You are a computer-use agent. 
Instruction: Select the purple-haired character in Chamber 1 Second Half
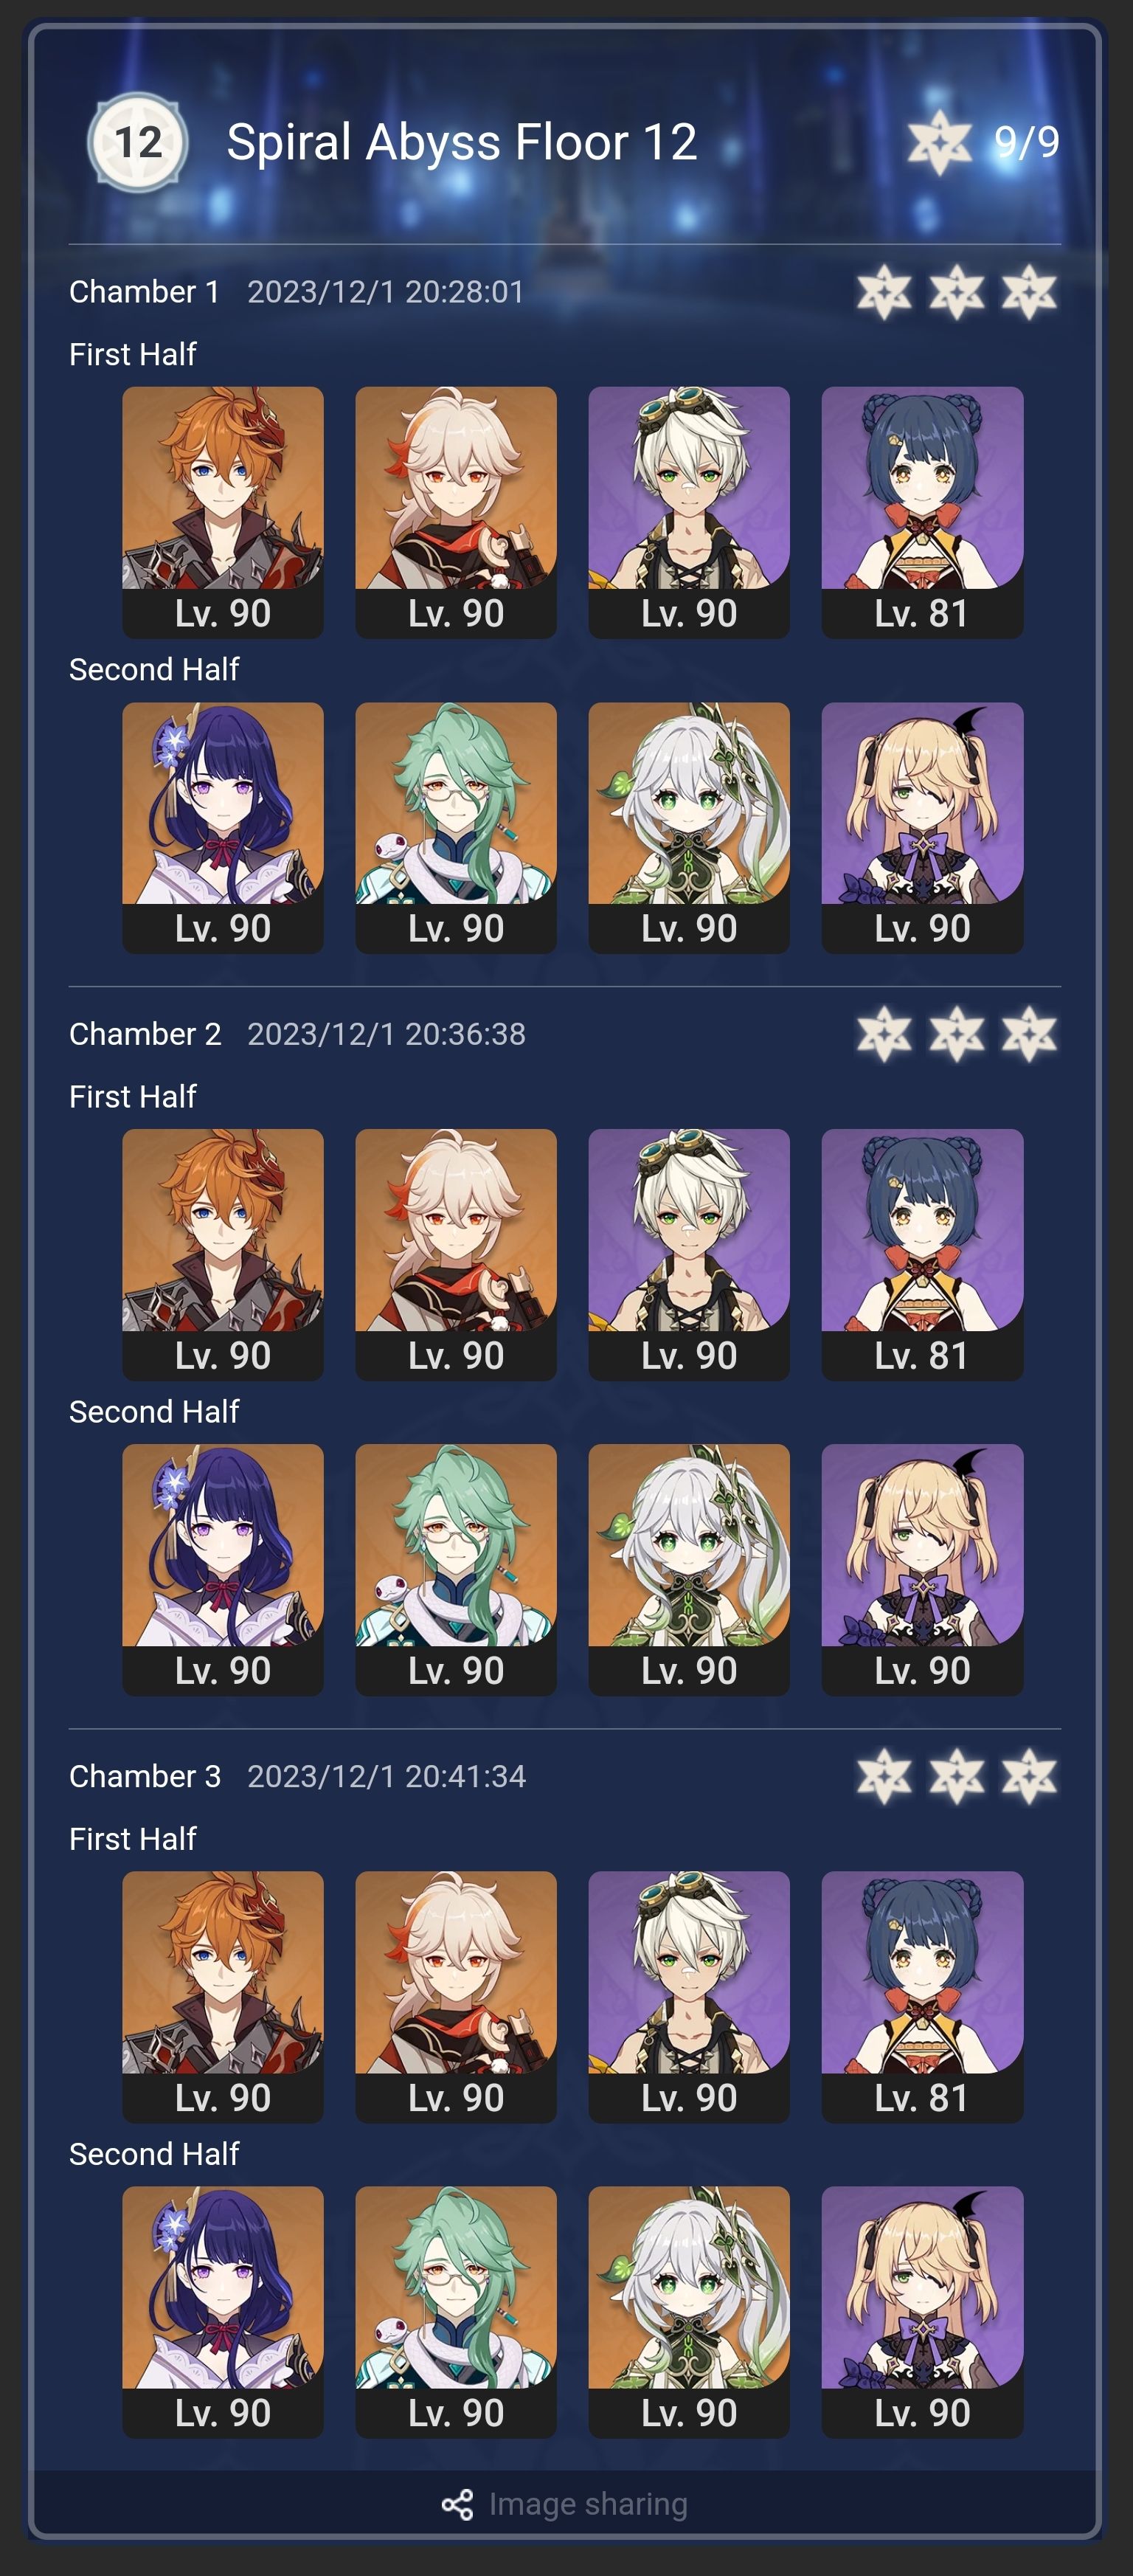(223, 827)
